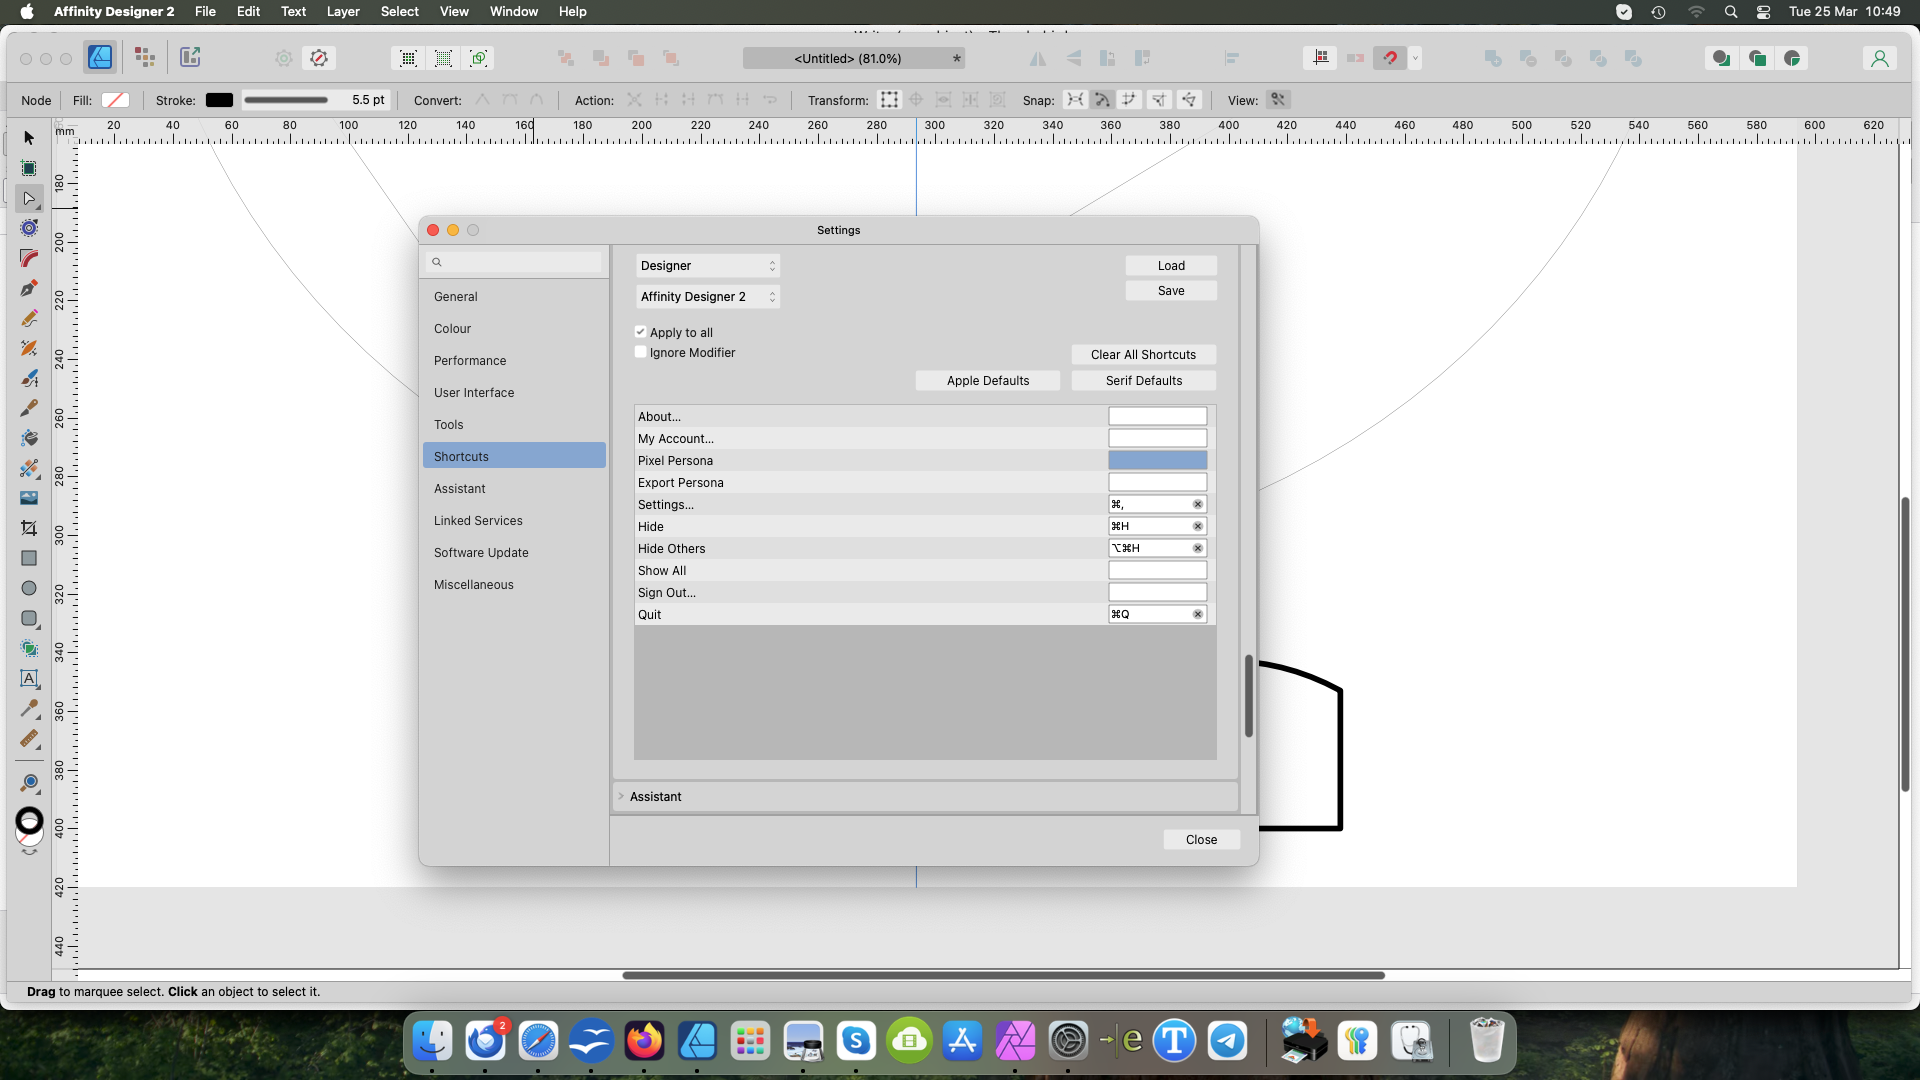Open the snapping options dropdown arrow
Screen dimensions: 1920x1080
tap(1415, 58)
